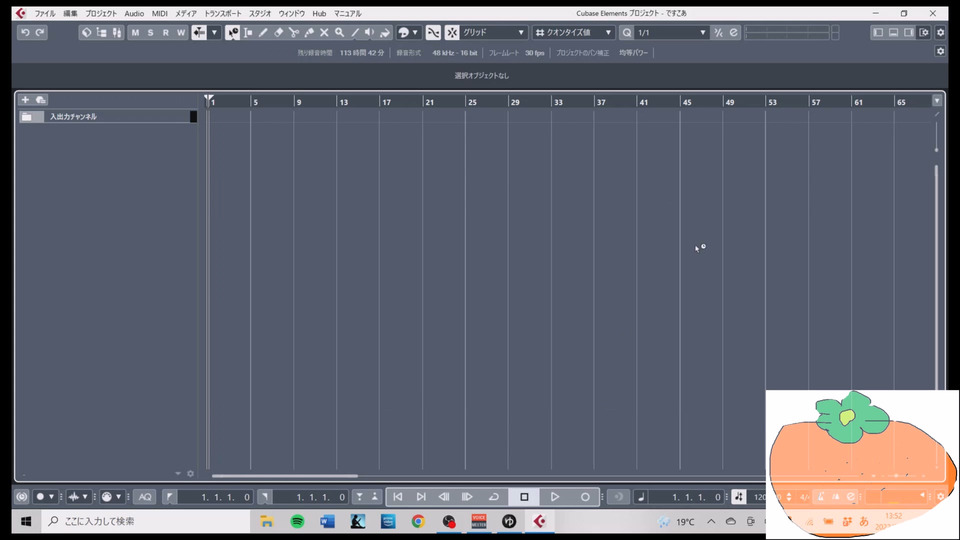Add a track with the plus button
The width and height of the screenshot is (960, 540).
point(25,99)
